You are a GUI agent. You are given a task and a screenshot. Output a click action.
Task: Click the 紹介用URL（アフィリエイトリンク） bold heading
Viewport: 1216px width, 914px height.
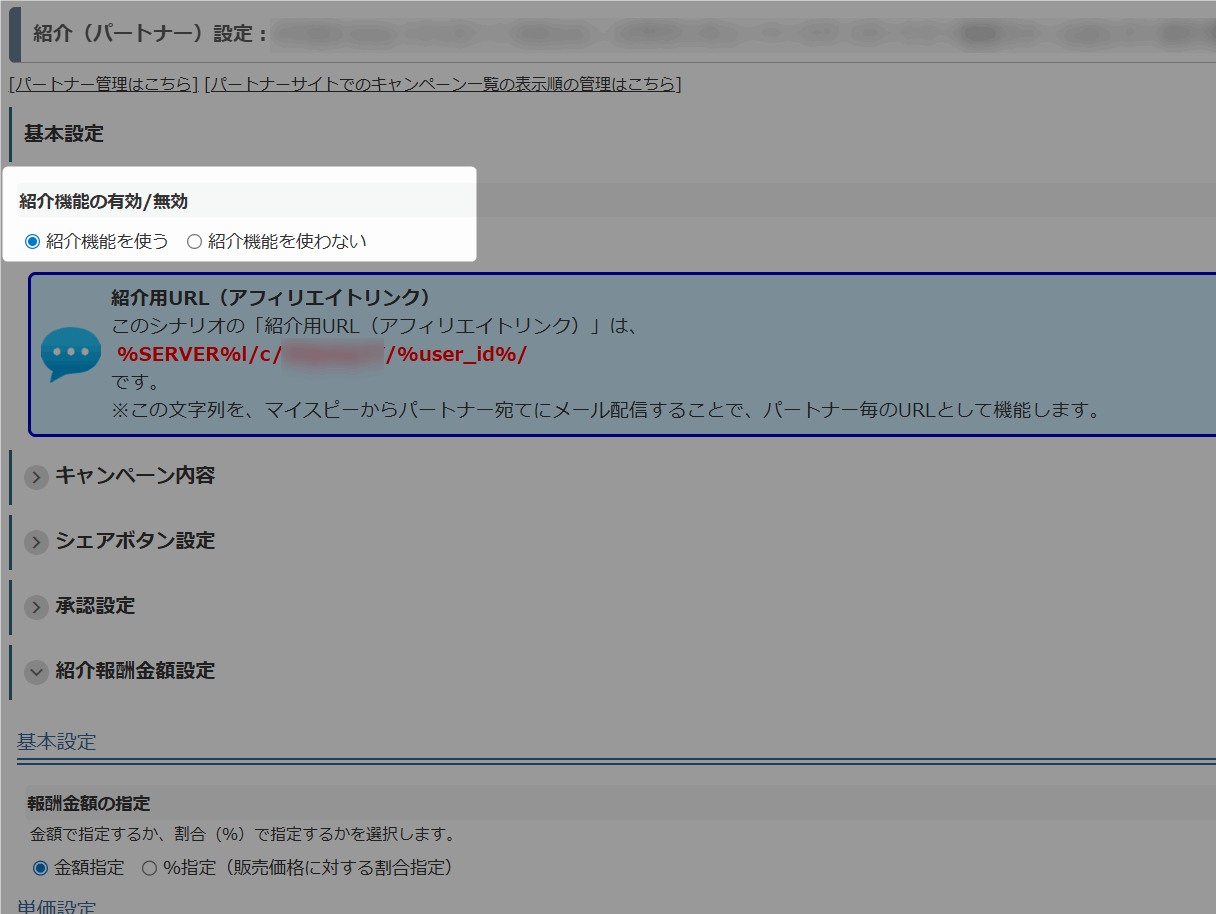(x=270, y=298)
